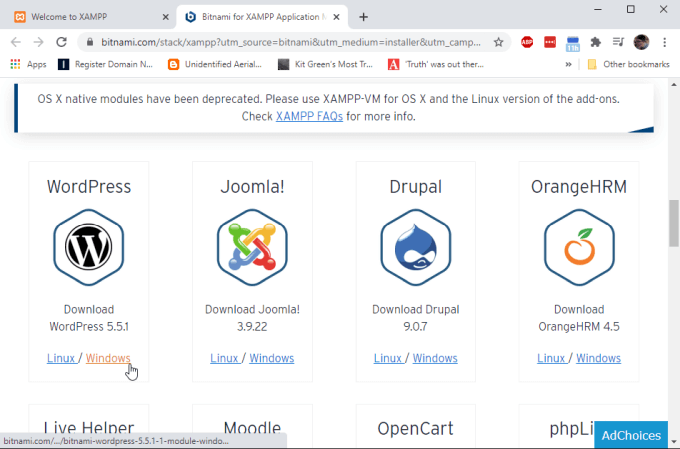Click the 'Download OrangeHRM 4.5' text
The width and height of the screenshot is (680, 449).
pyautogui.click(x=579, y=318)
